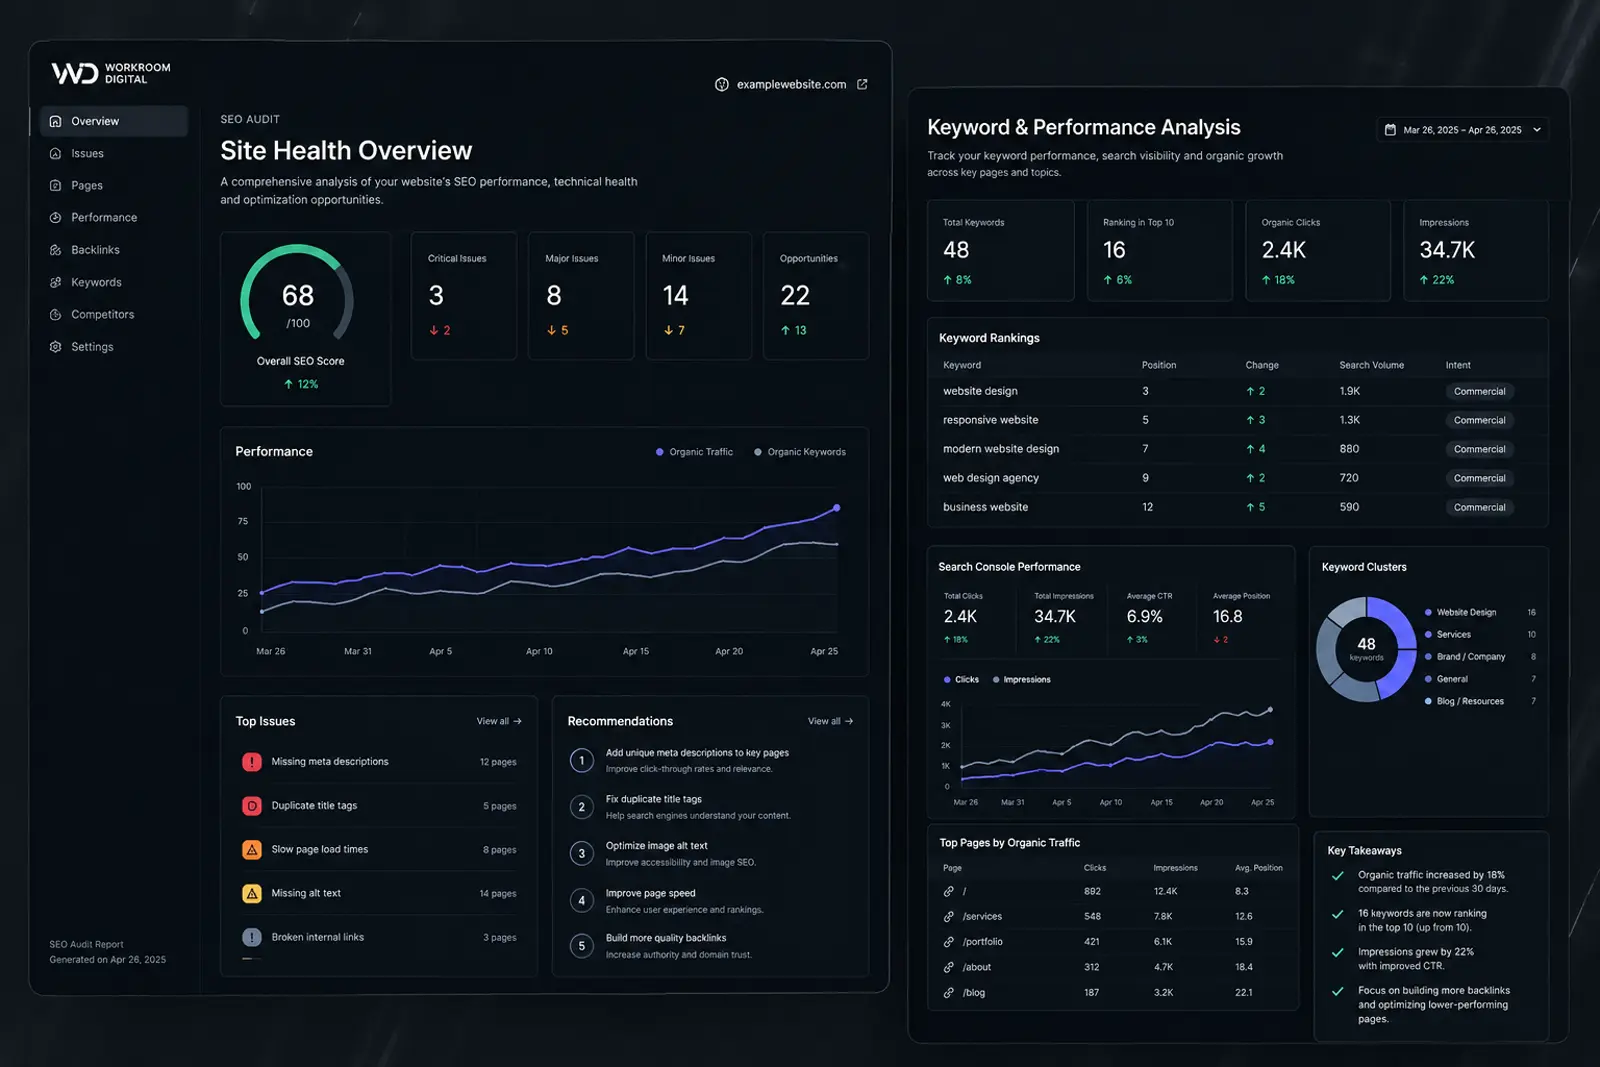The image size is (1600, 1067).
Task: Toggle Services cluster legend entry
Action: click(1448, 635)
